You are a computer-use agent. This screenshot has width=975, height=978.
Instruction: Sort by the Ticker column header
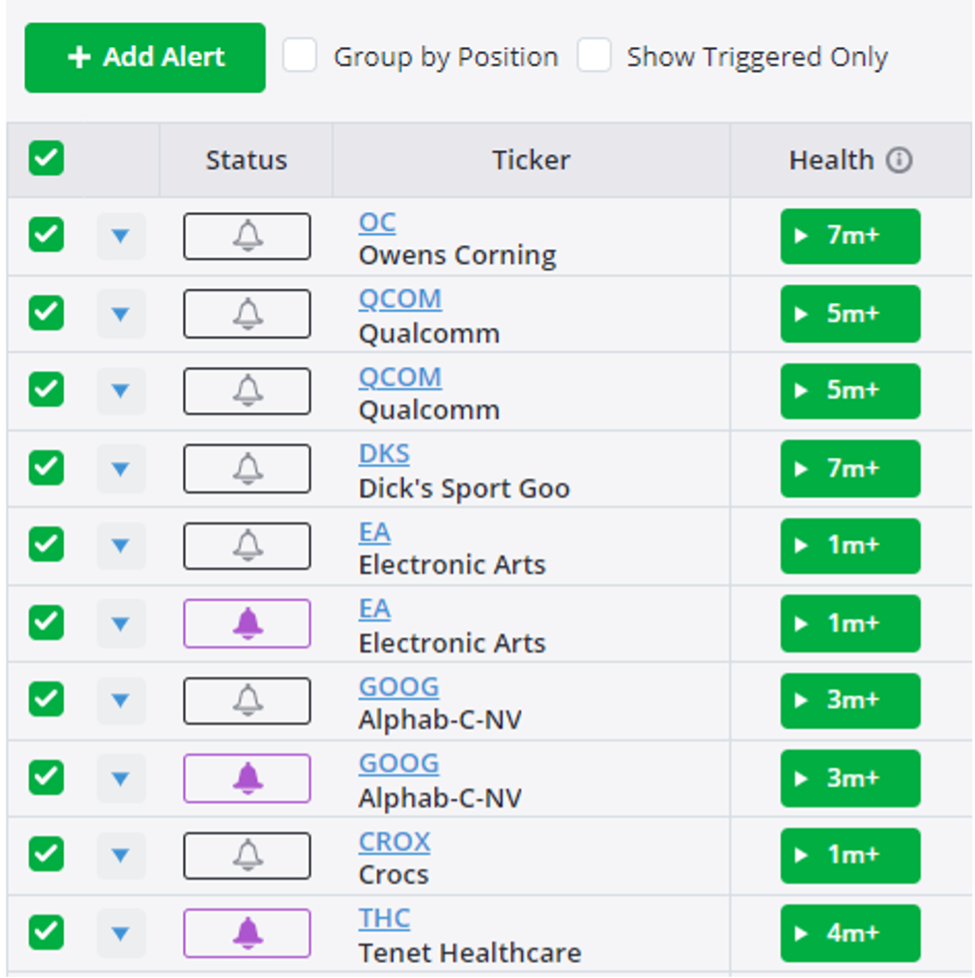coord(531,160)
